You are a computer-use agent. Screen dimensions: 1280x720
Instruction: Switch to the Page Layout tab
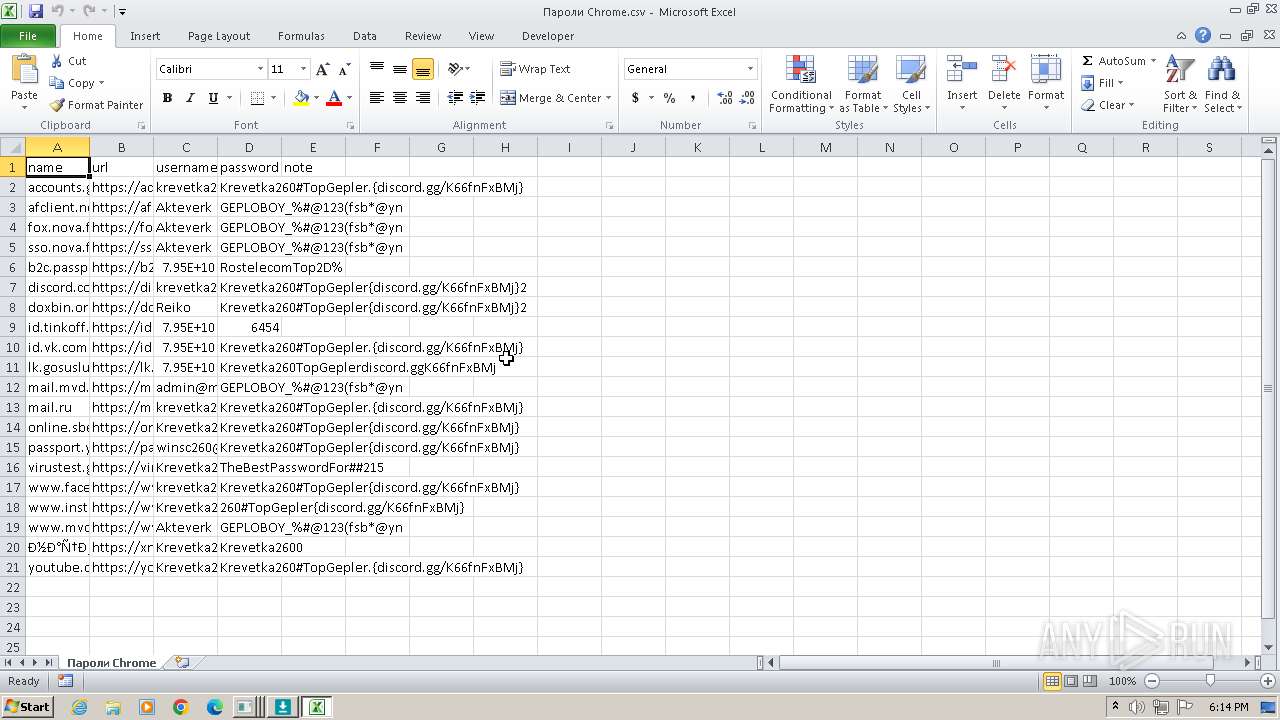(219, 36)
